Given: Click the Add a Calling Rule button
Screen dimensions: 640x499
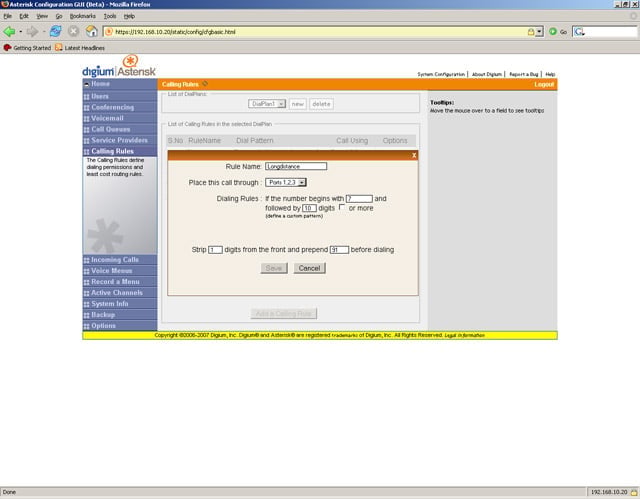Looking at the screenshot, I should click(284, 313).
